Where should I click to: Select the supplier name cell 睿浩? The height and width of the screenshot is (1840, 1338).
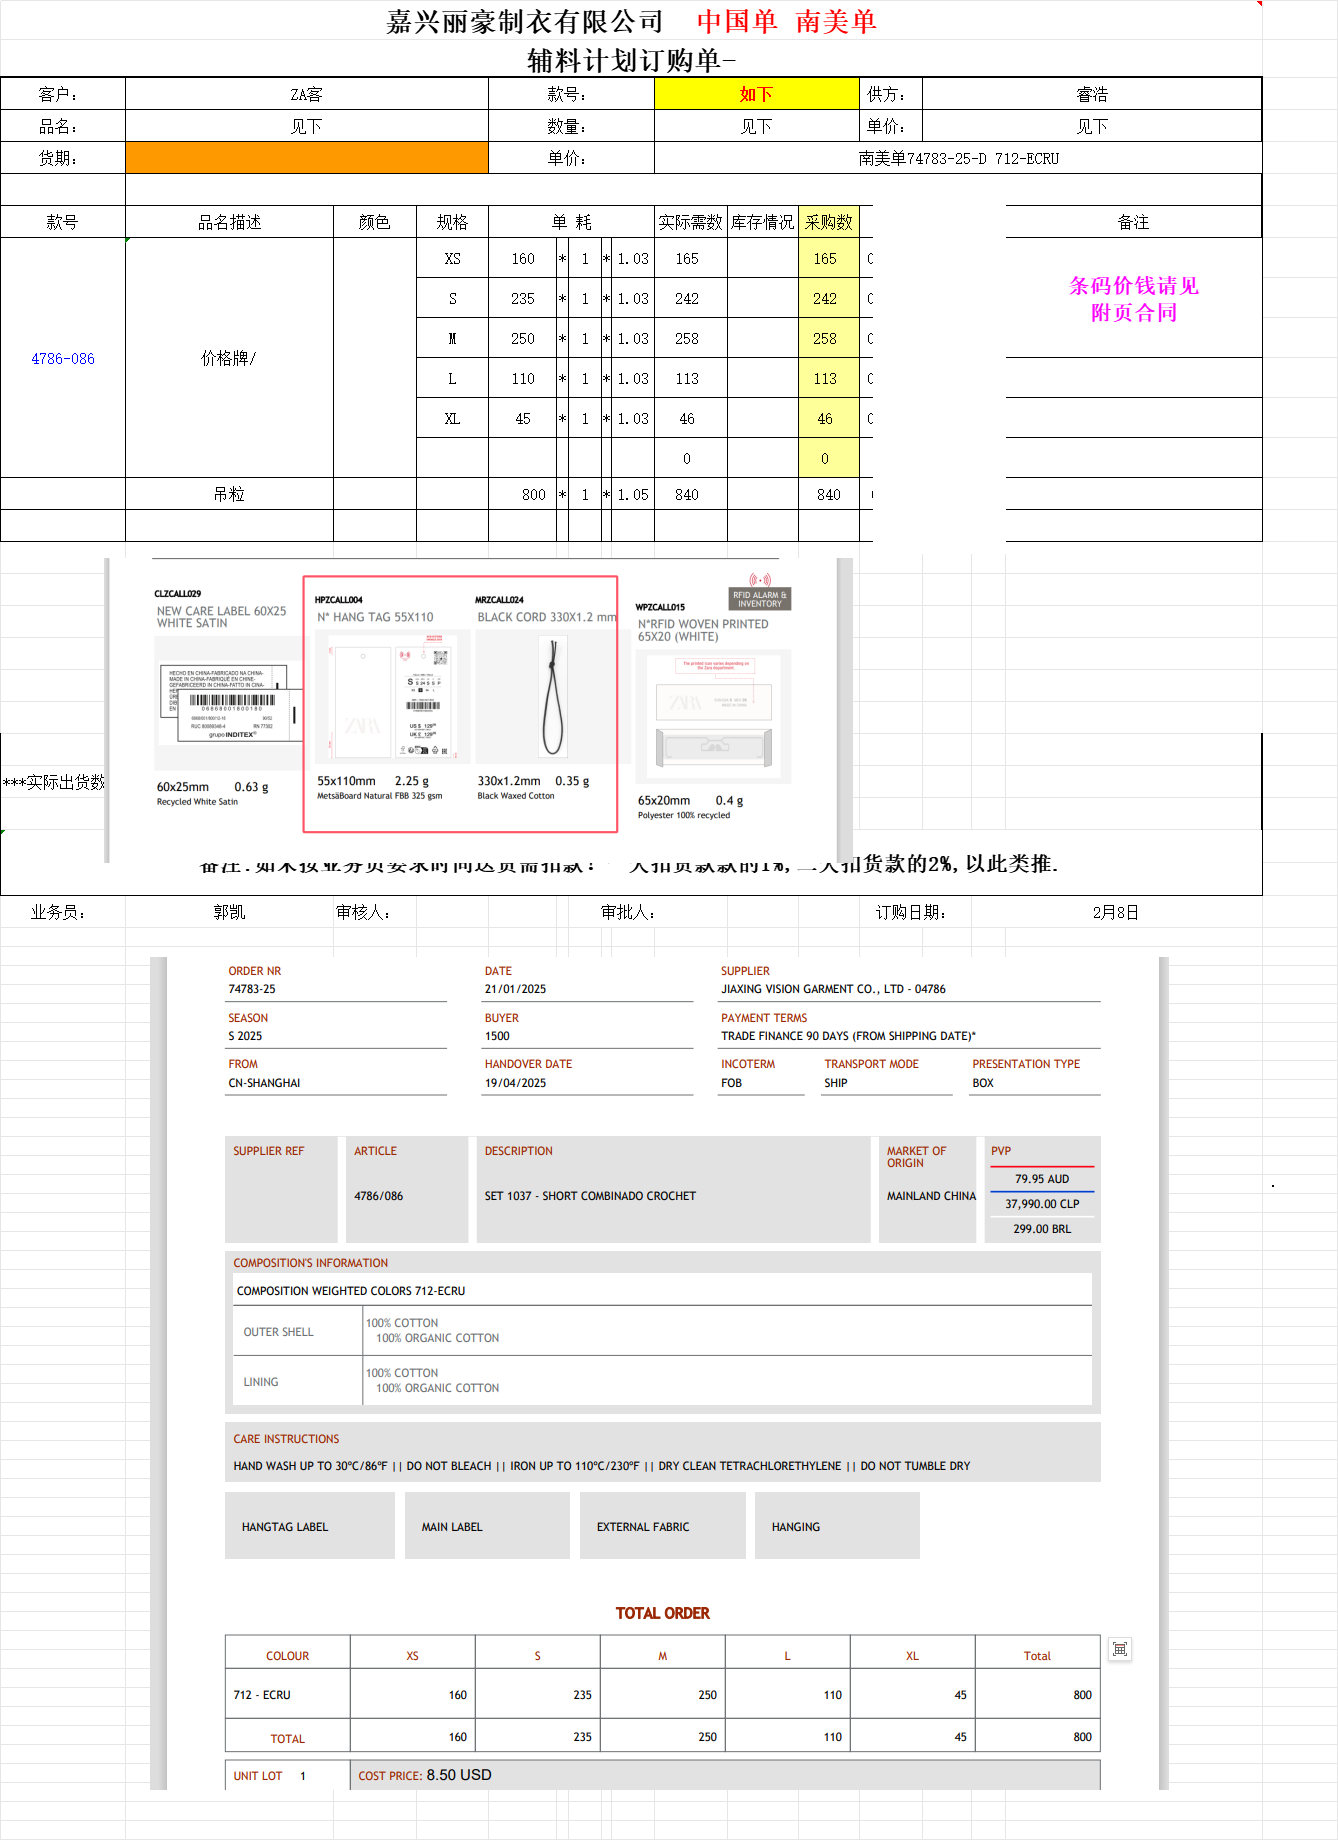point(1091,94)
